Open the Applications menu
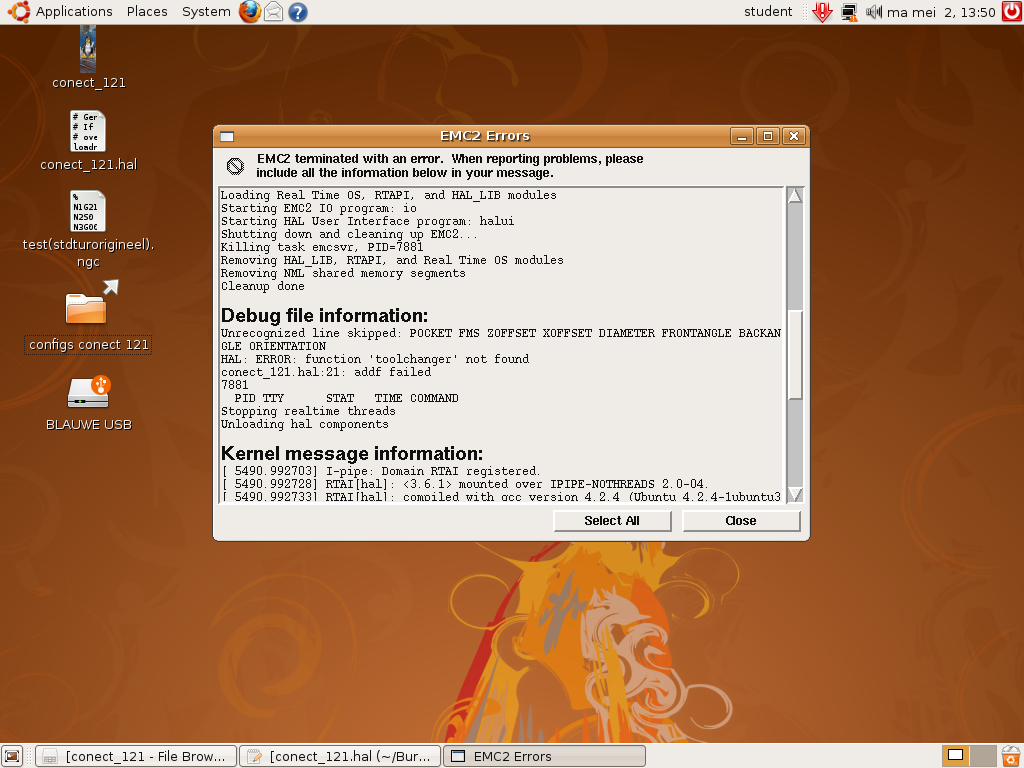 click(61, 12)
